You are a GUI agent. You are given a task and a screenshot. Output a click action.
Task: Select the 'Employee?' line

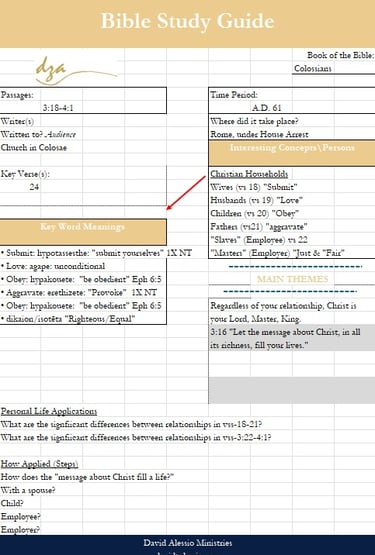(21, 516)
